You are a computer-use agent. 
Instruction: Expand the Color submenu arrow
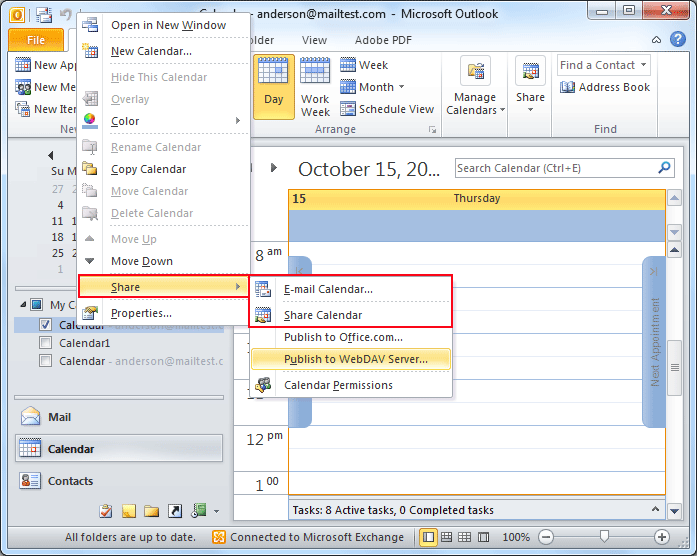pyautogui.click(x=238, y=120)
